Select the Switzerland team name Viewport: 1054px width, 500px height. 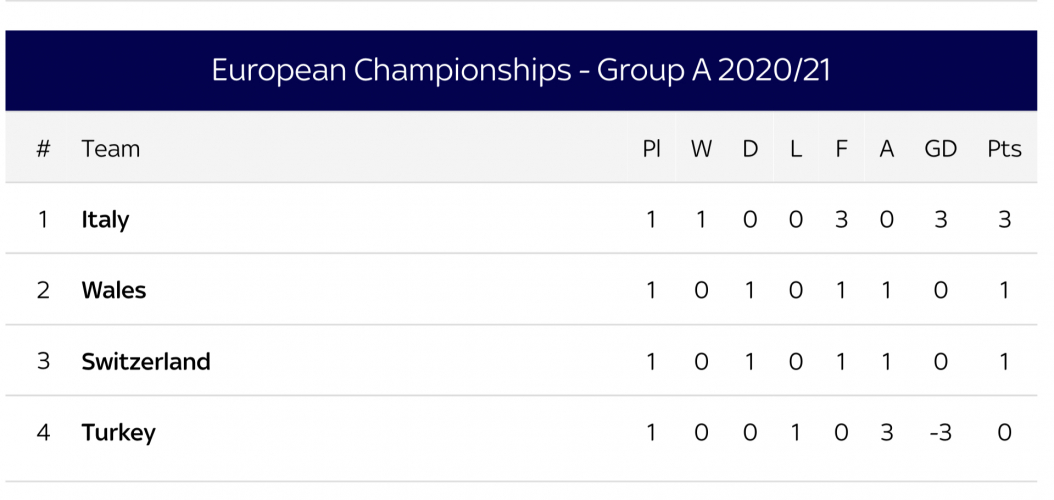(x=146, y=361)
